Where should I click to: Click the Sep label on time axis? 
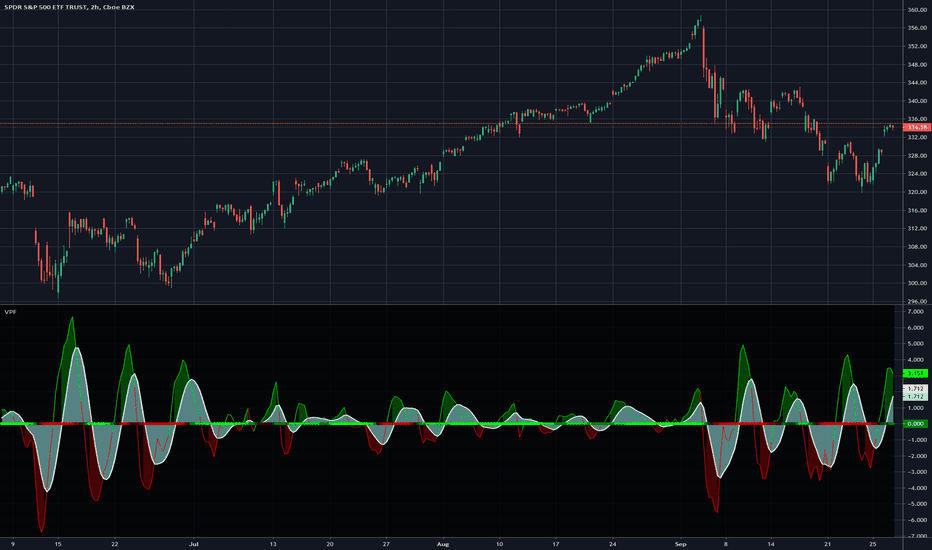(681, 544)
